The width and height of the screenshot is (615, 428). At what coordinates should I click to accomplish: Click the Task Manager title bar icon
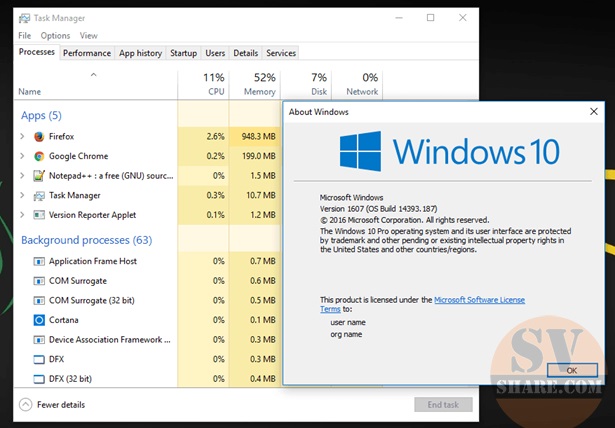click(24, 18)
